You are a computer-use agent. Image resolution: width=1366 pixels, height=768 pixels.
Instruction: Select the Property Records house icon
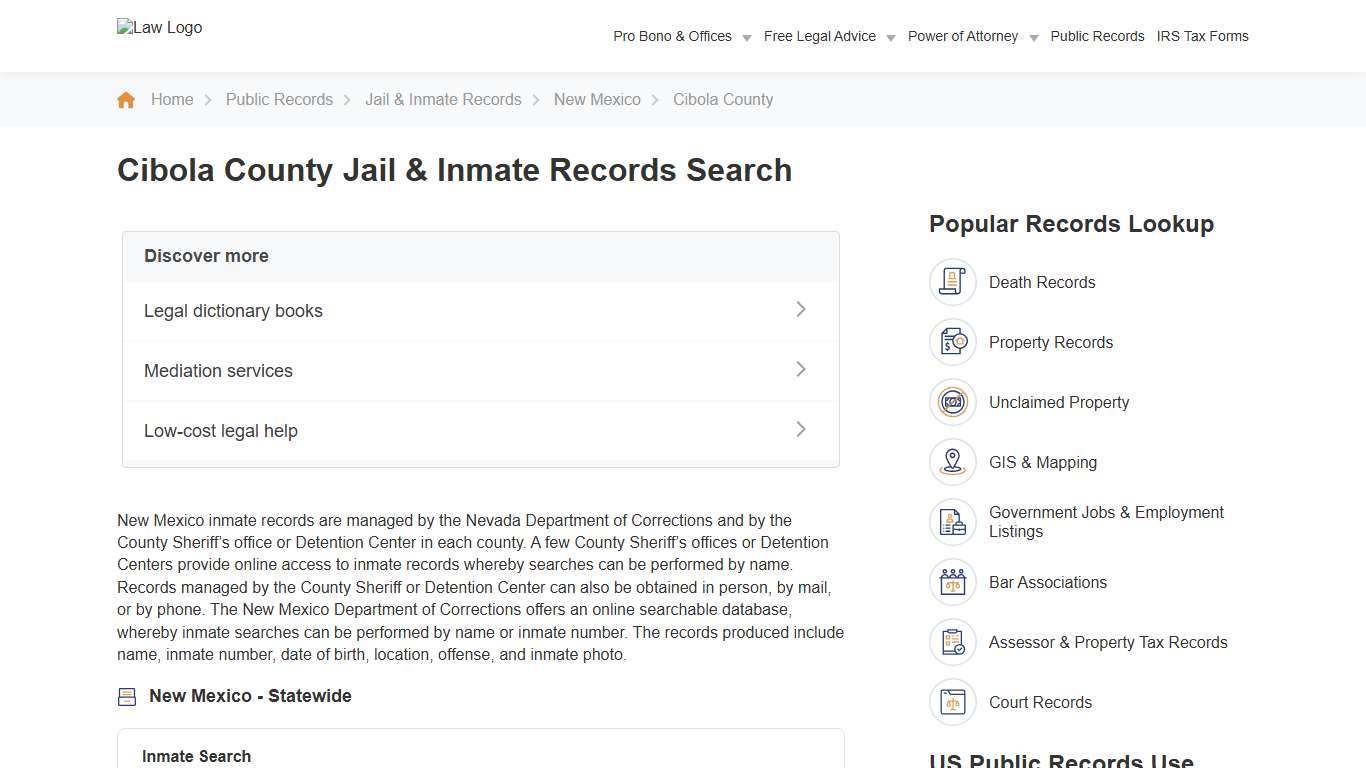pos(952,341)
